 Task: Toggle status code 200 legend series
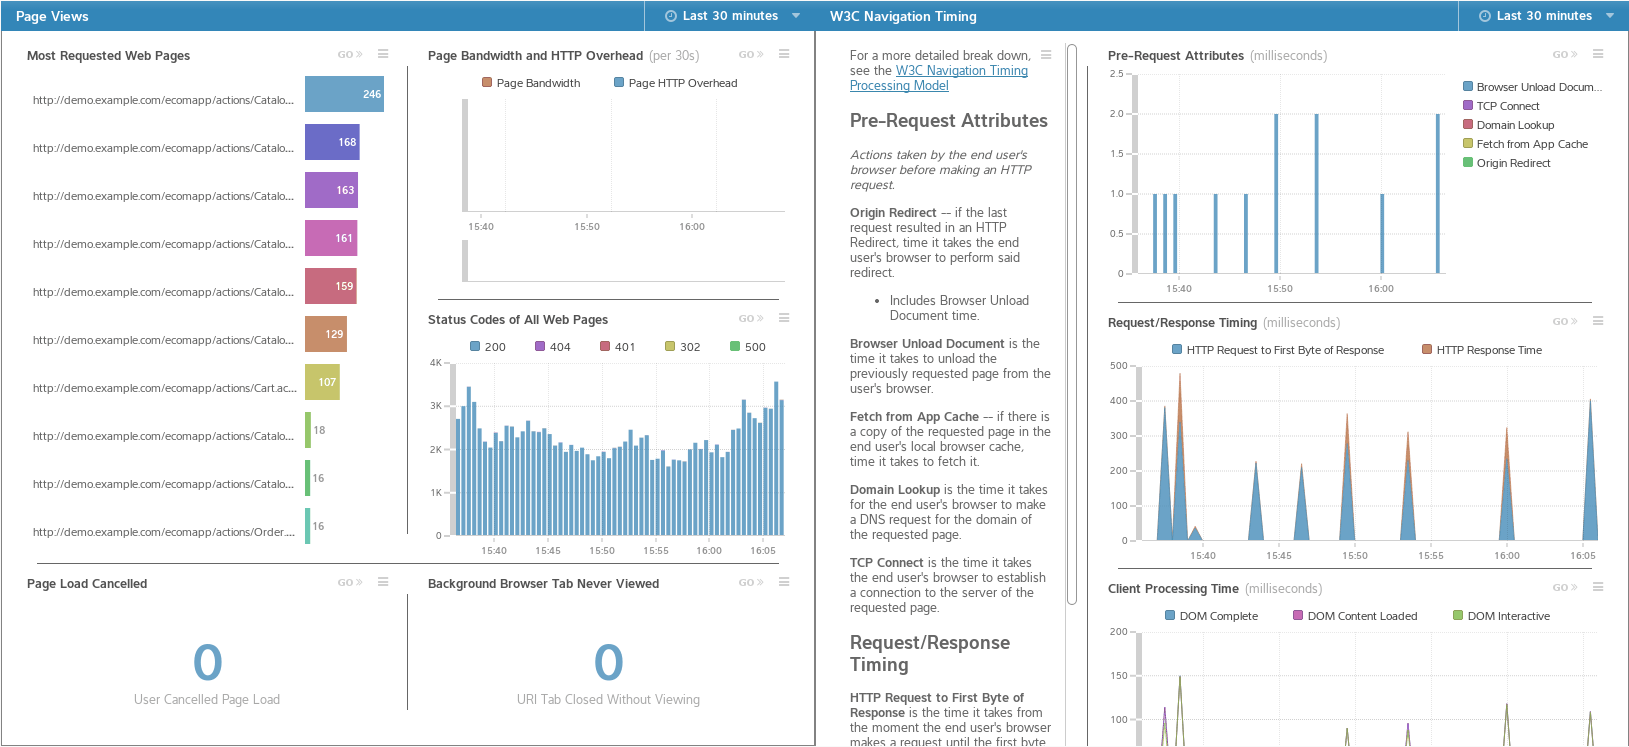(x=488, y=347)
